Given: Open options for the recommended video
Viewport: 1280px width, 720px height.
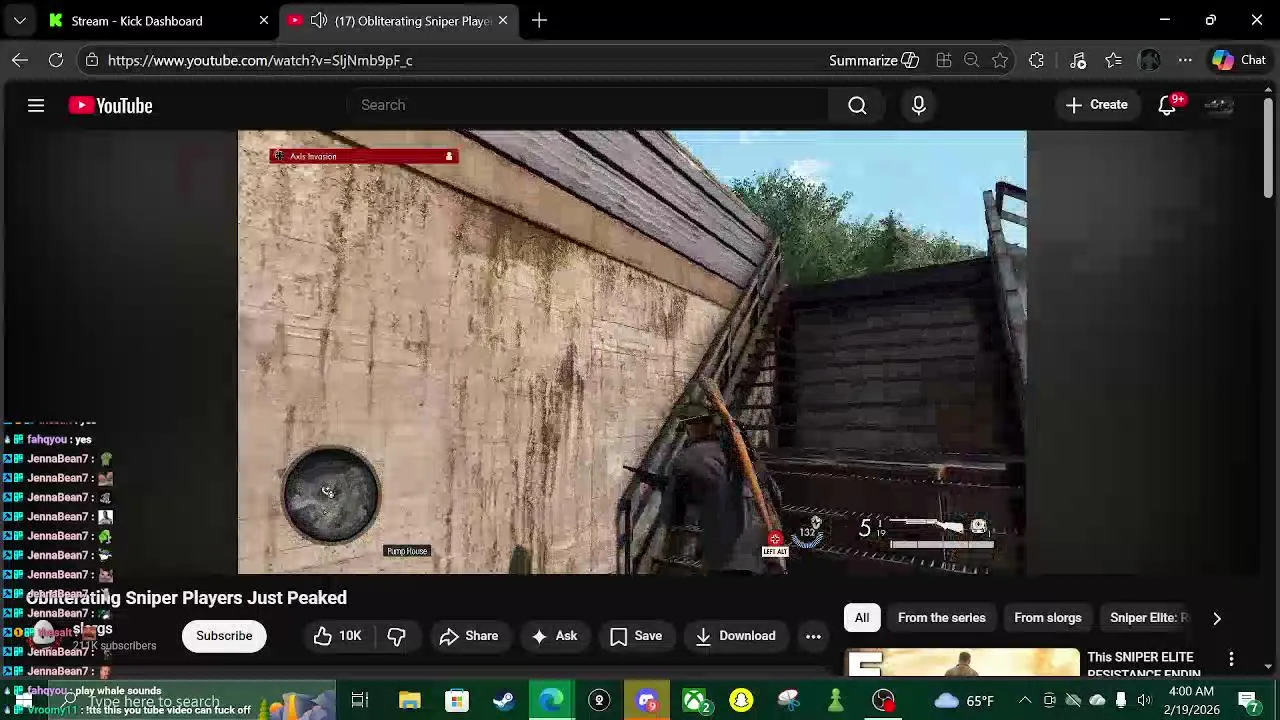Looking at the screenshot, I should 1231,659.
